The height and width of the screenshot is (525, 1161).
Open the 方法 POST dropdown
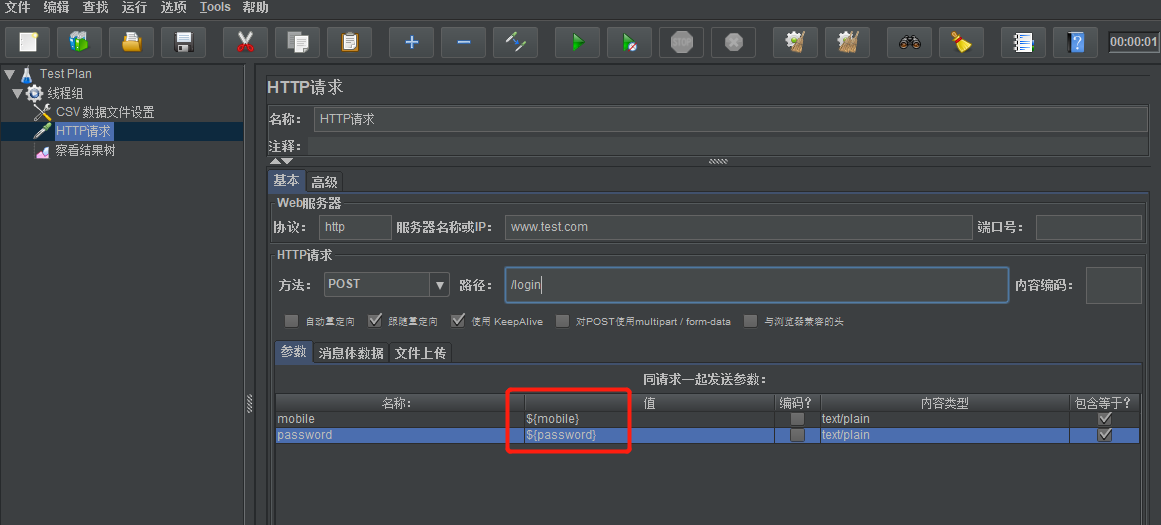tap(439, 285)
